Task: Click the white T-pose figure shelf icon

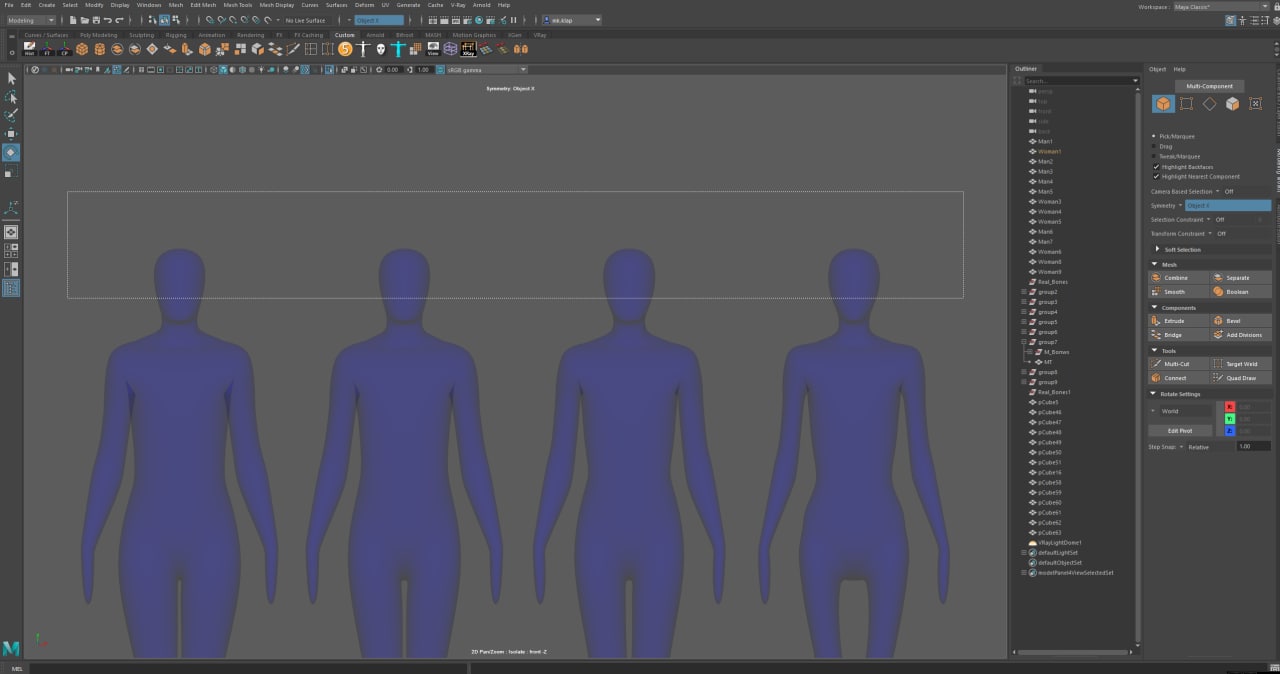Action: [363, 48]
